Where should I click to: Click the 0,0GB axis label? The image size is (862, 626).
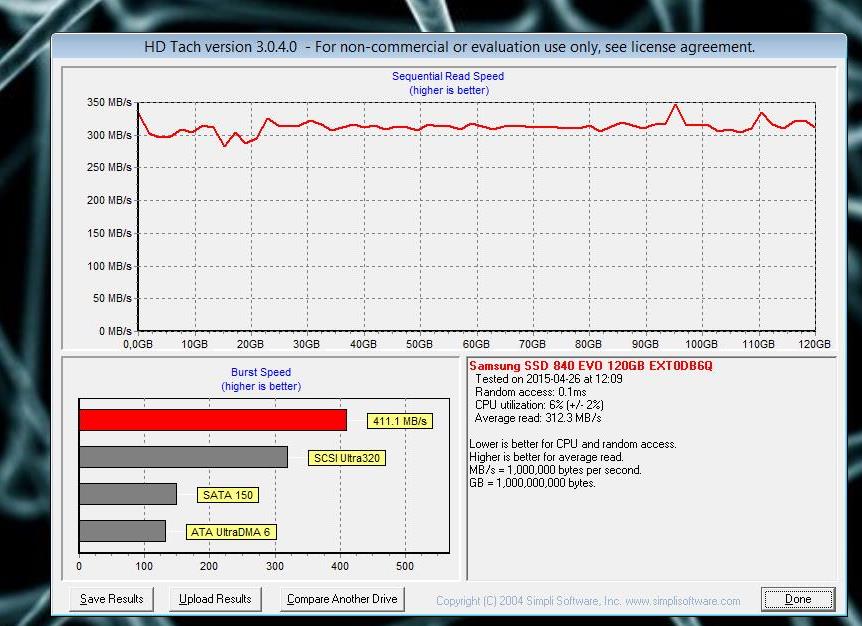[x=138, y=344]
